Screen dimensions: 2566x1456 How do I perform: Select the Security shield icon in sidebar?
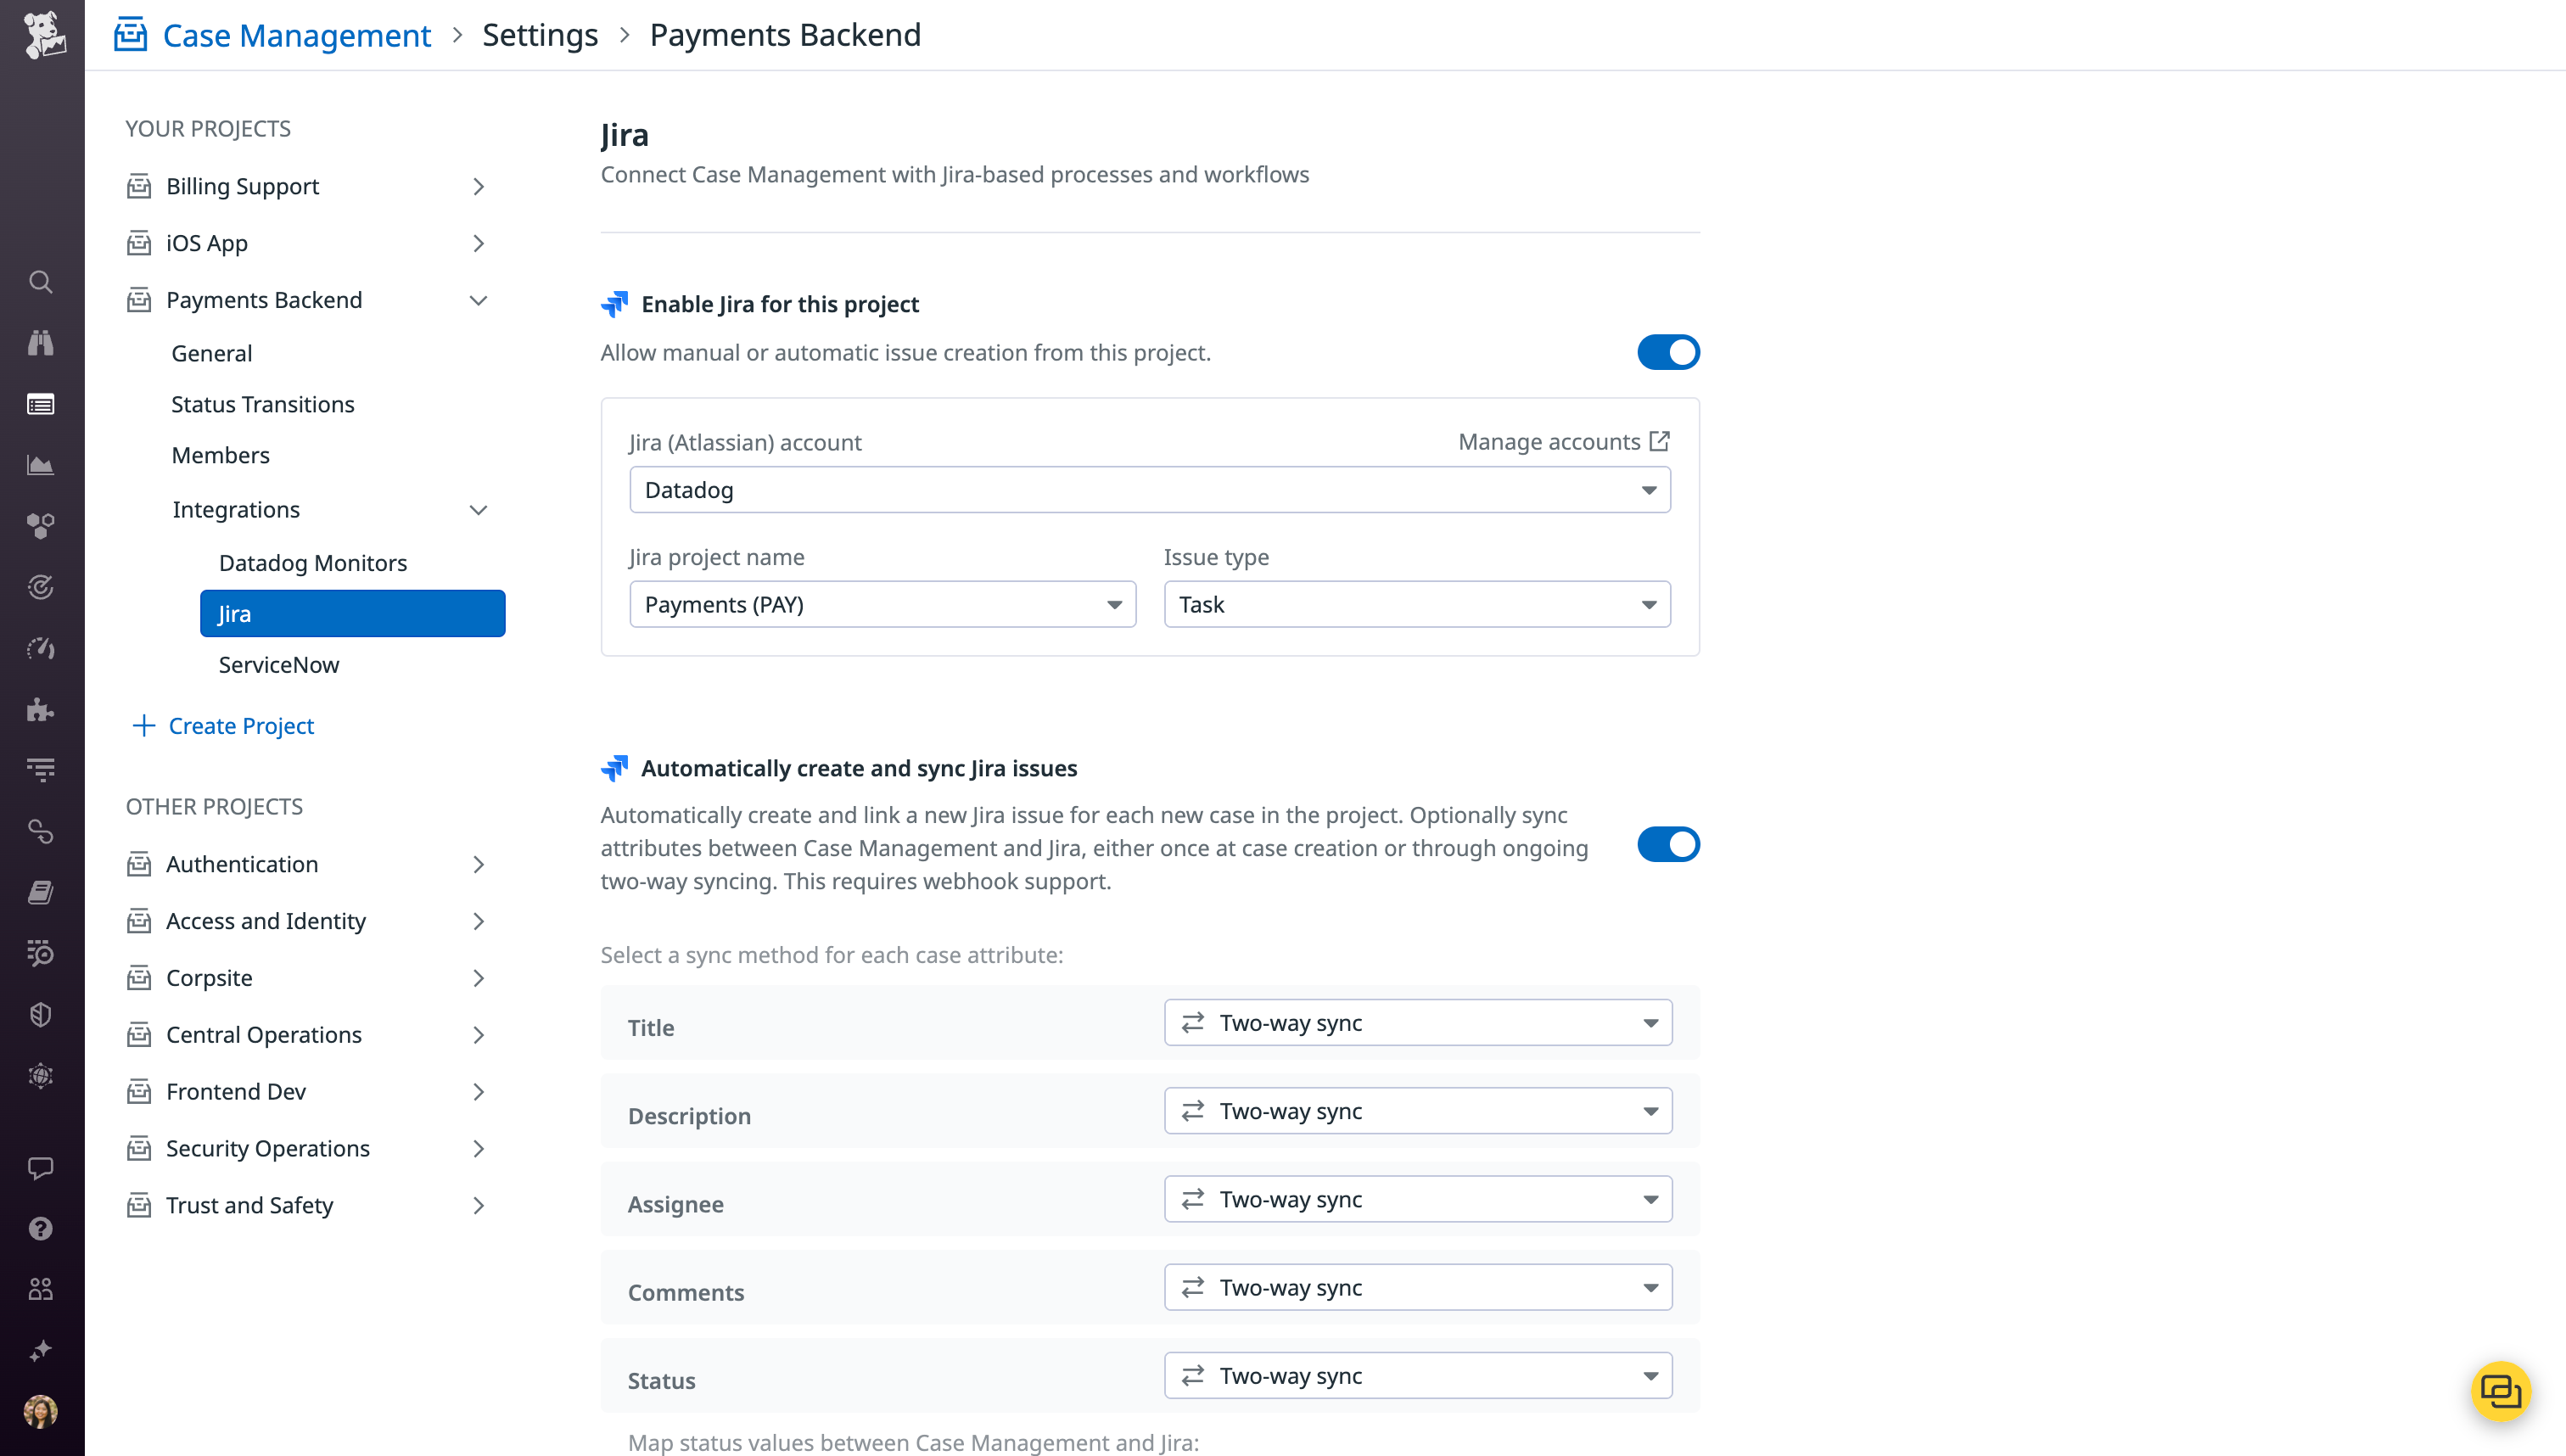pyautogui.click(x=40, y=1014)
